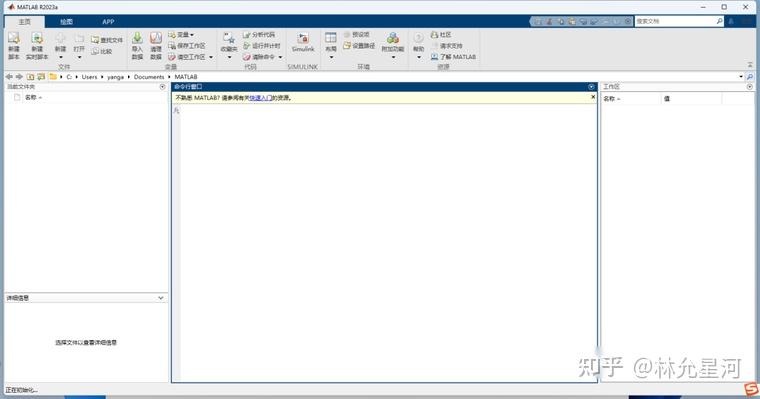760x399 pixels.
Task: Click 了解 MATLAB (Learn MATLAB)
Action: coord(453,57)
